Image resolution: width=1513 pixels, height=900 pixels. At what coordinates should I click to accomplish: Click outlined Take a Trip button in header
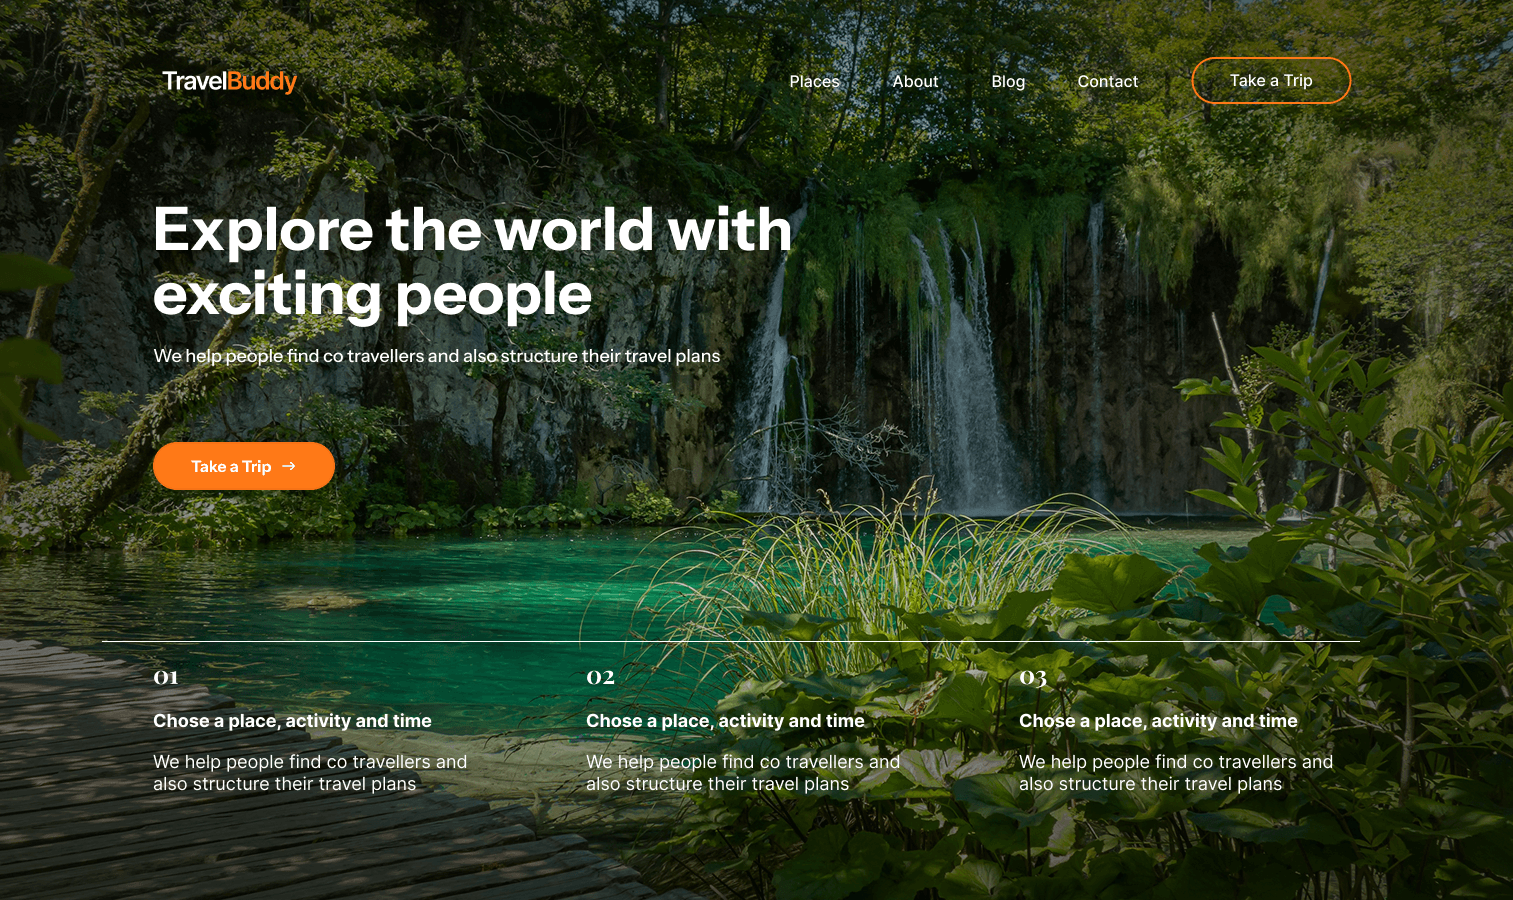coord(1271,81)
